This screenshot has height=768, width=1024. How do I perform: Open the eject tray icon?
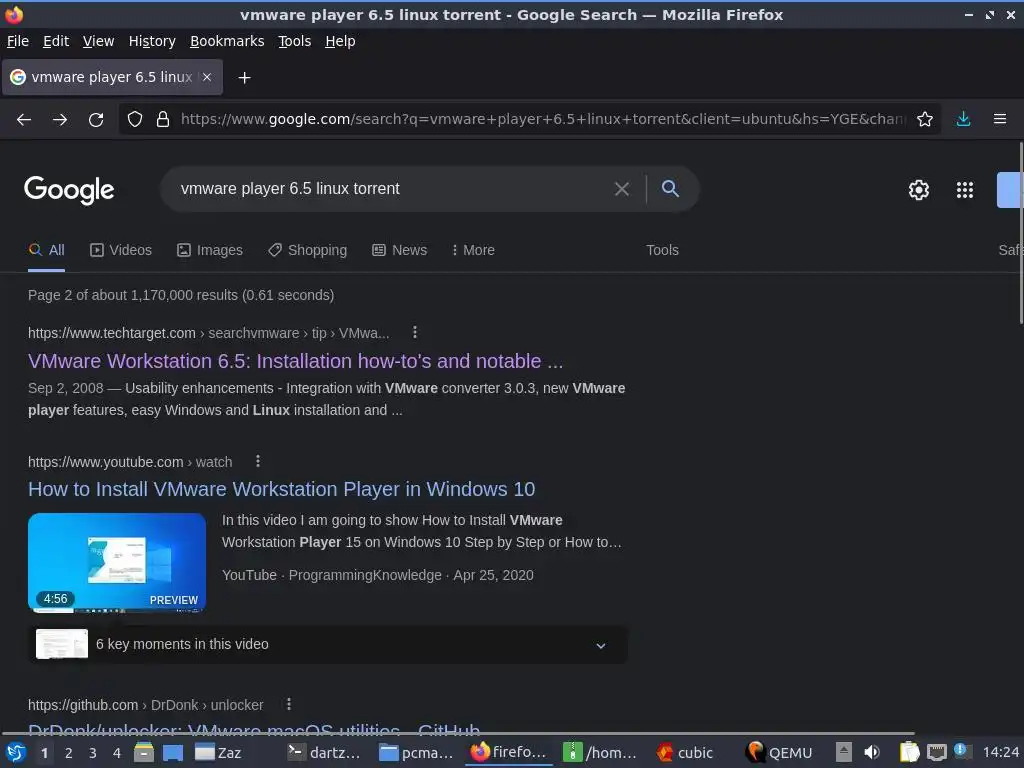pyautogui.click(x=844, y=753)
